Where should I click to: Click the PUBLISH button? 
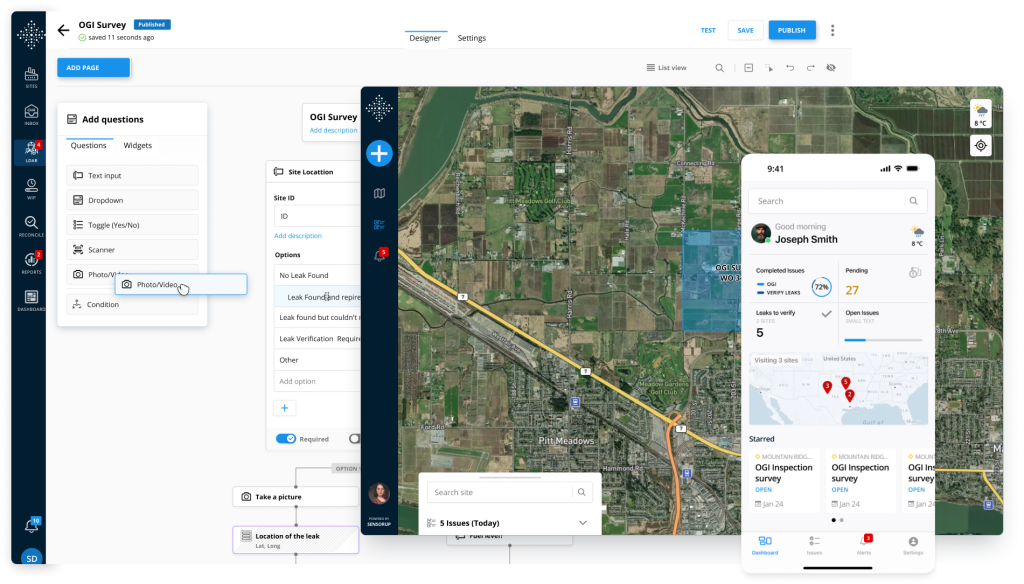(x=792, y=30)
